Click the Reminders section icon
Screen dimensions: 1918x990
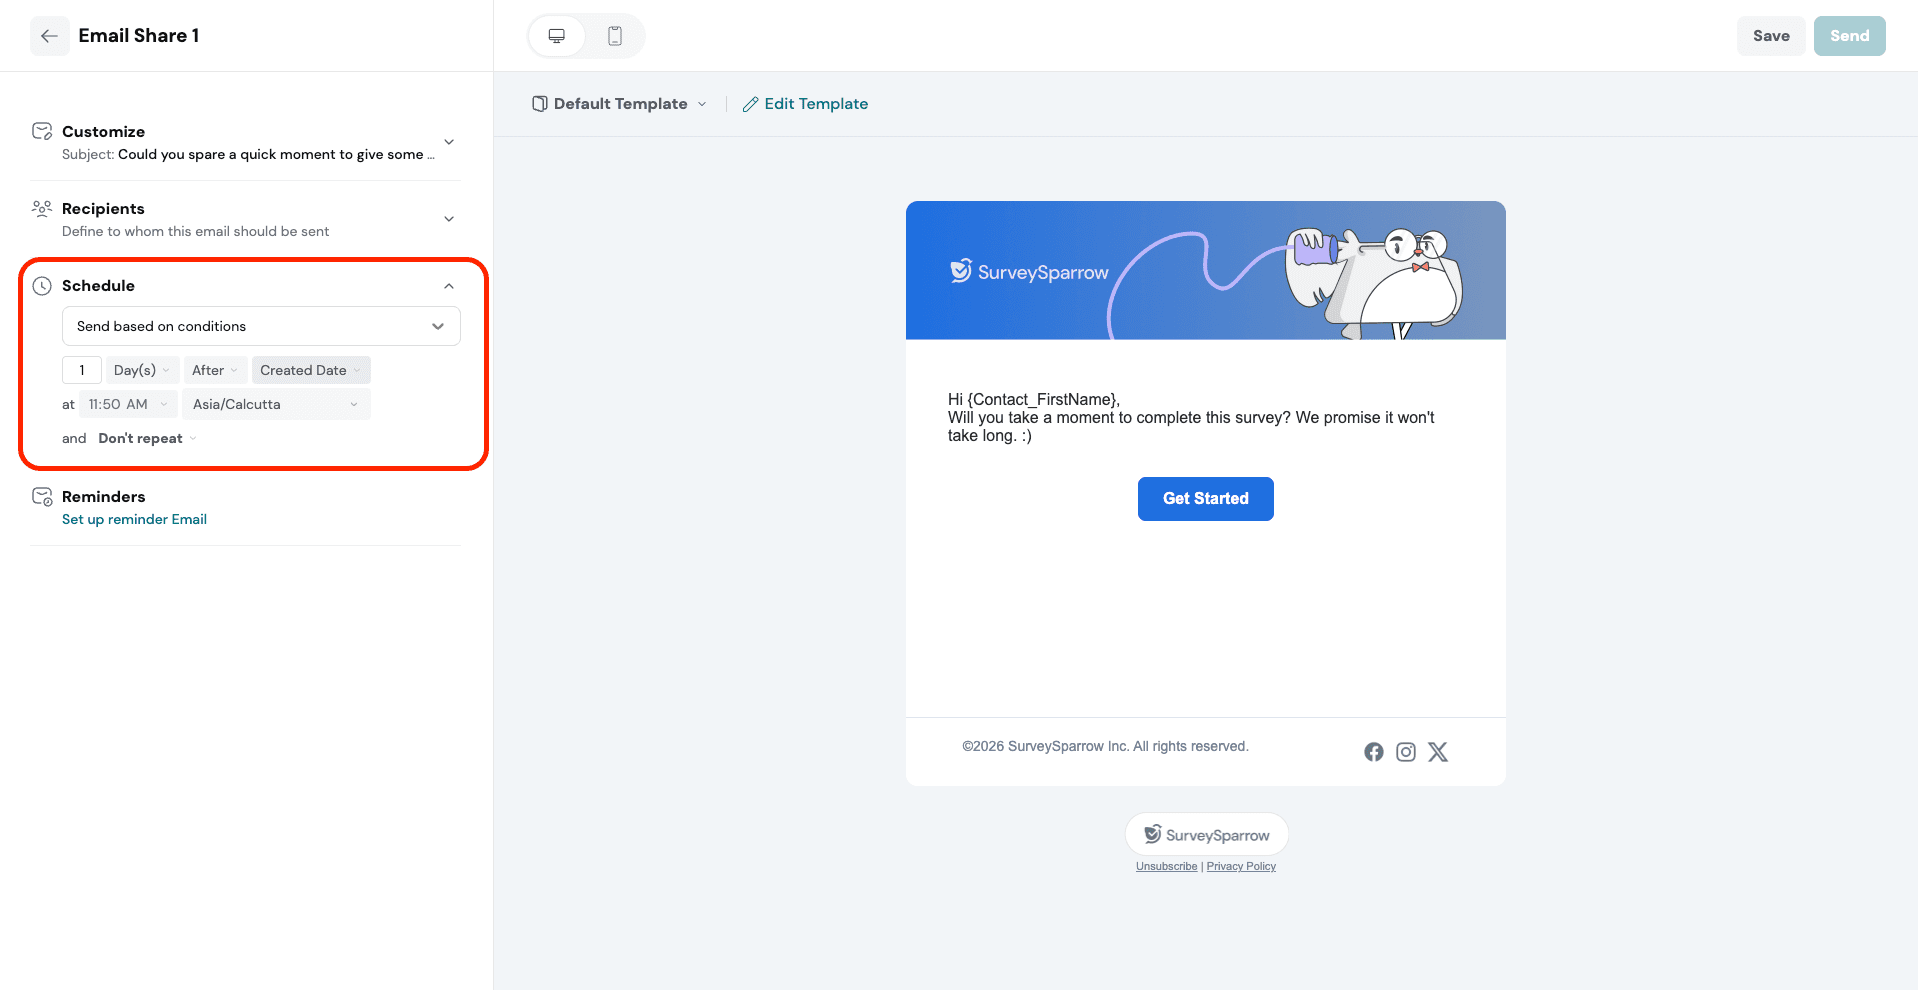click(x=42, y=497)
